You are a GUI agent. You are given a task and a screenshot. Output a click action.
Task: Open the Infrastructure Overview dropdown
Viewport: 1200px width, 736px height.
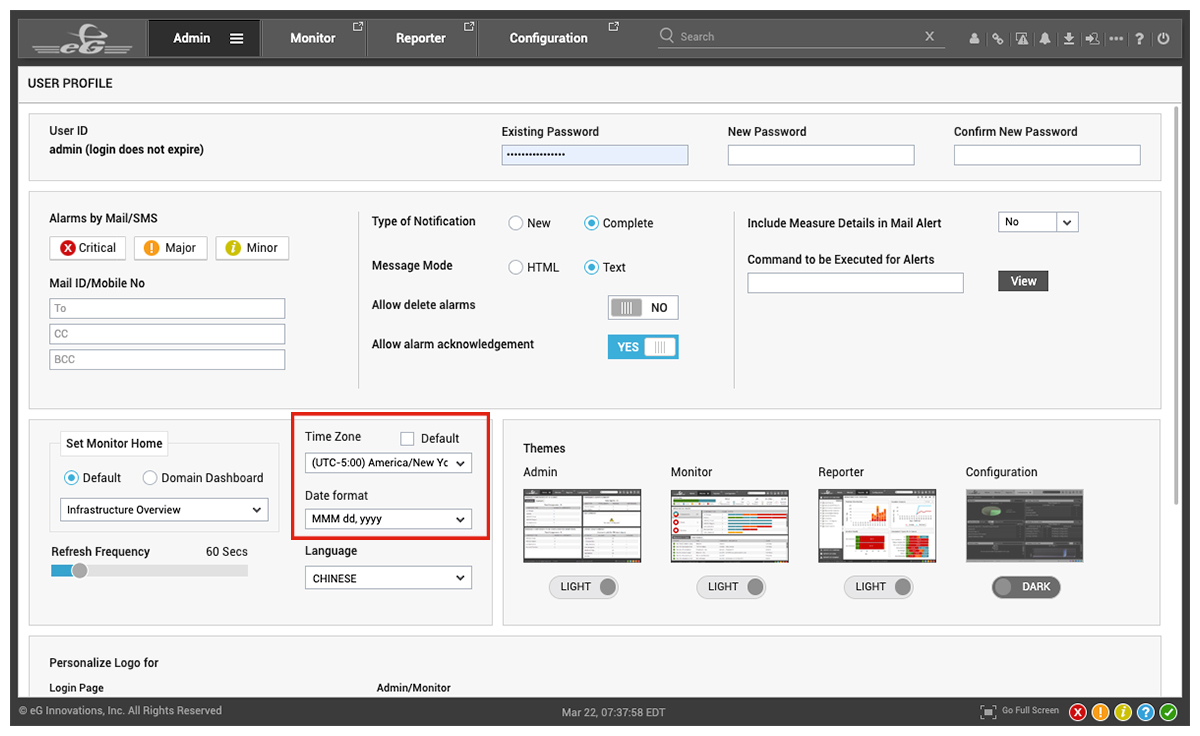click(164, 510)
